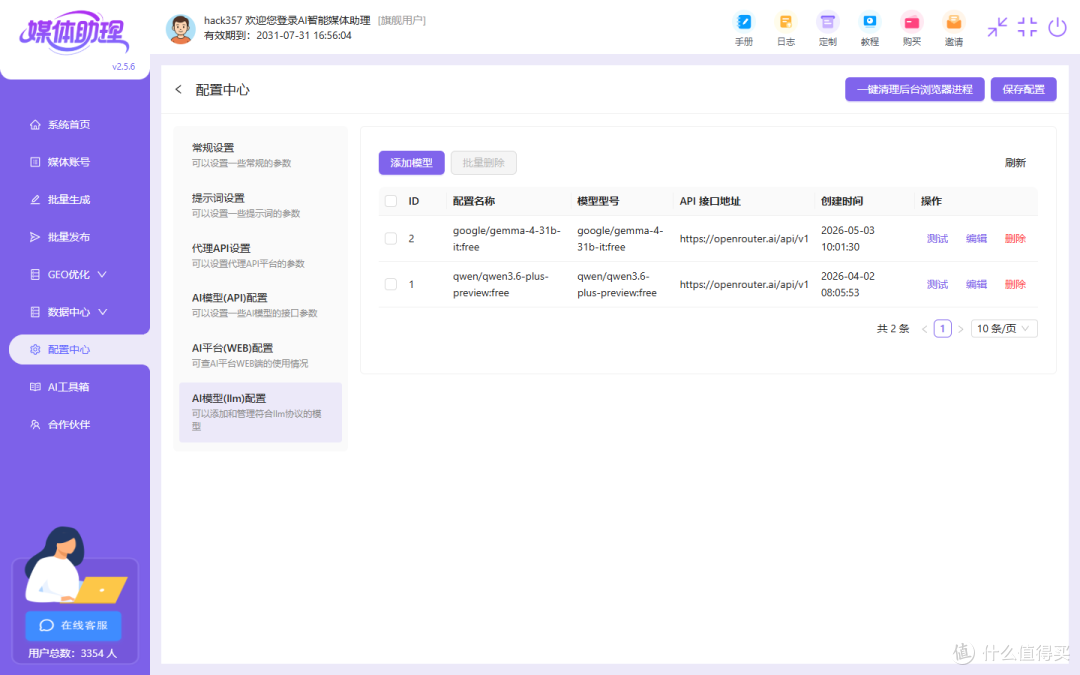The width and height of the screenshot is (1080, 675).
Task: Click the v2.5.6 version label
Action: 123,67
